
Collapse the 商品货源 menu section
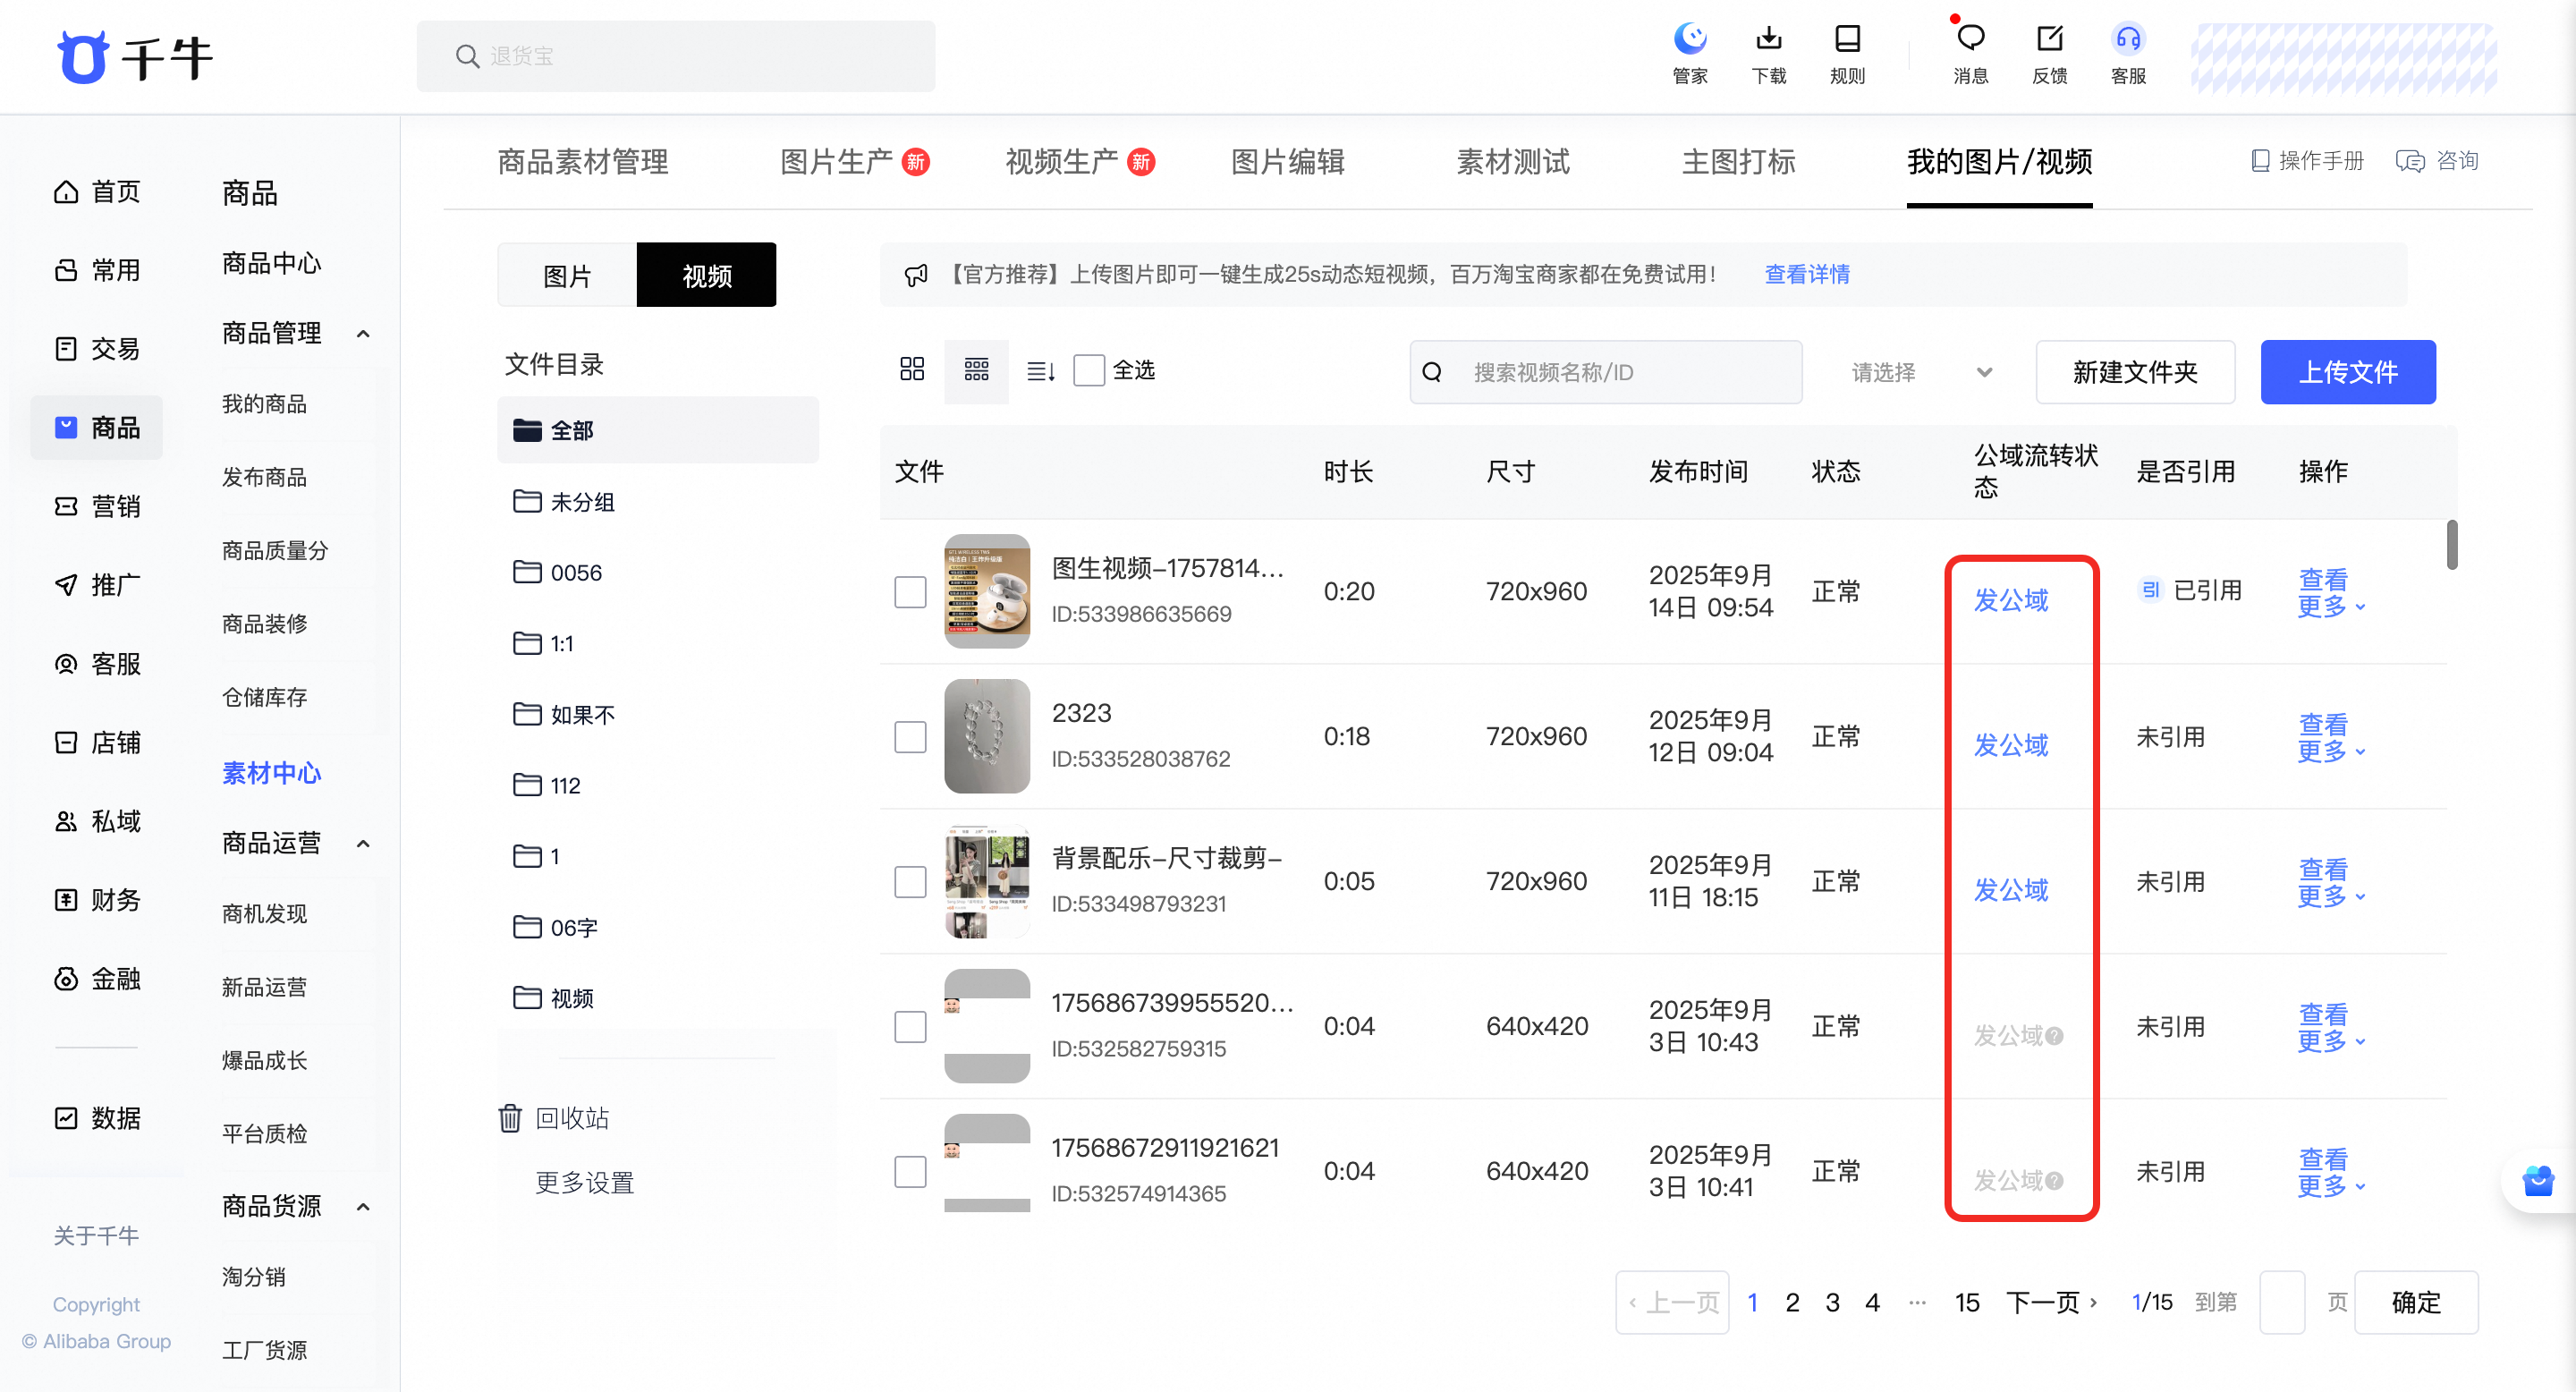point(363,1207)
